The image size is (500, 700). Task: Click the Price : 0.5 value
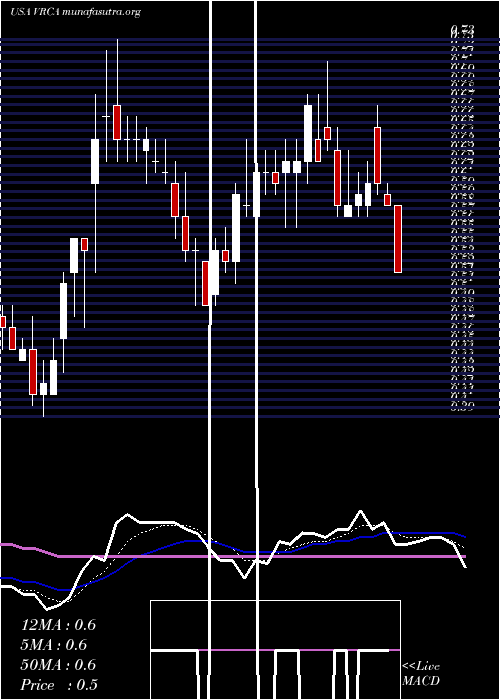59,685
